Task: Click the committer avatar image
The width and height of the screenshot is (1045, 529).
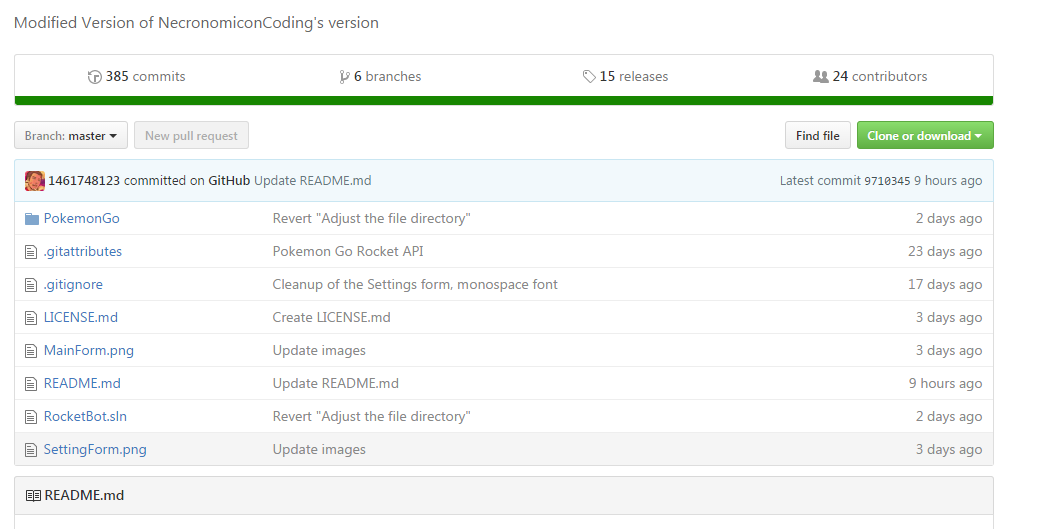Action: pyautogui.click(x=35, y=181)
